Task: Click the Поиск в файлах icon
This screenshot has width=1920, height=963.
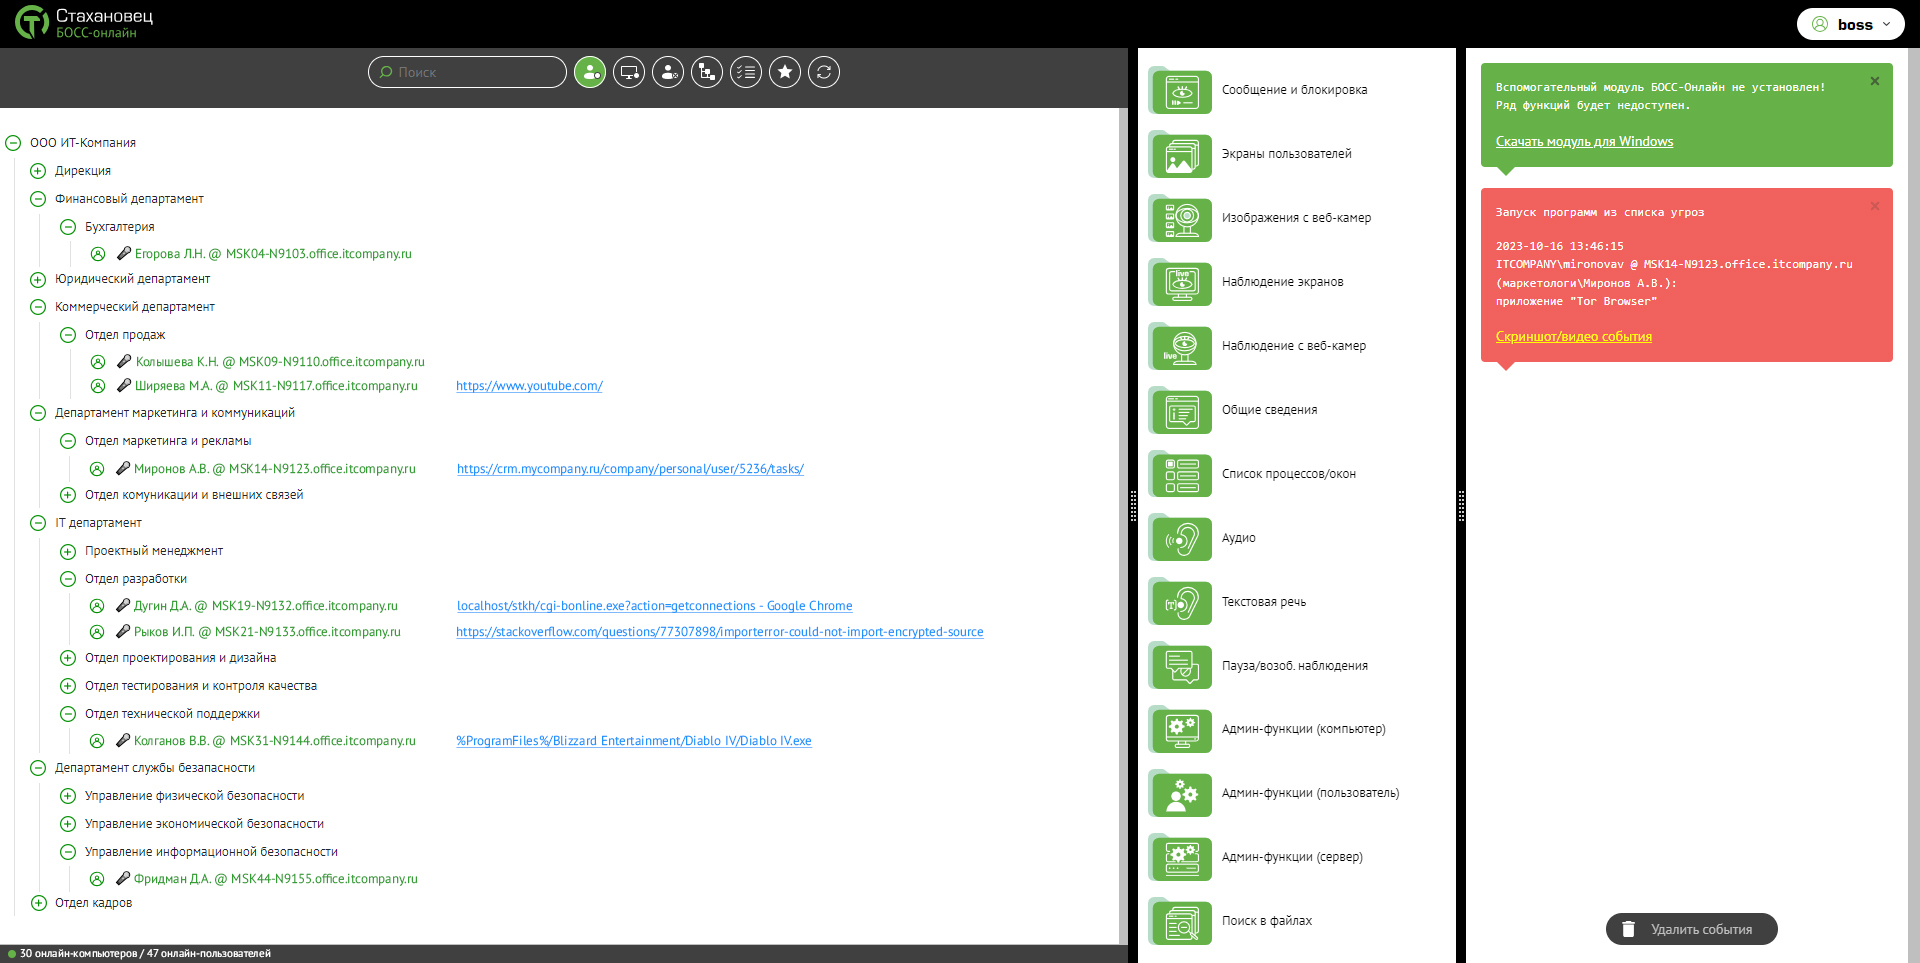Action: [x=1181, y=922]
